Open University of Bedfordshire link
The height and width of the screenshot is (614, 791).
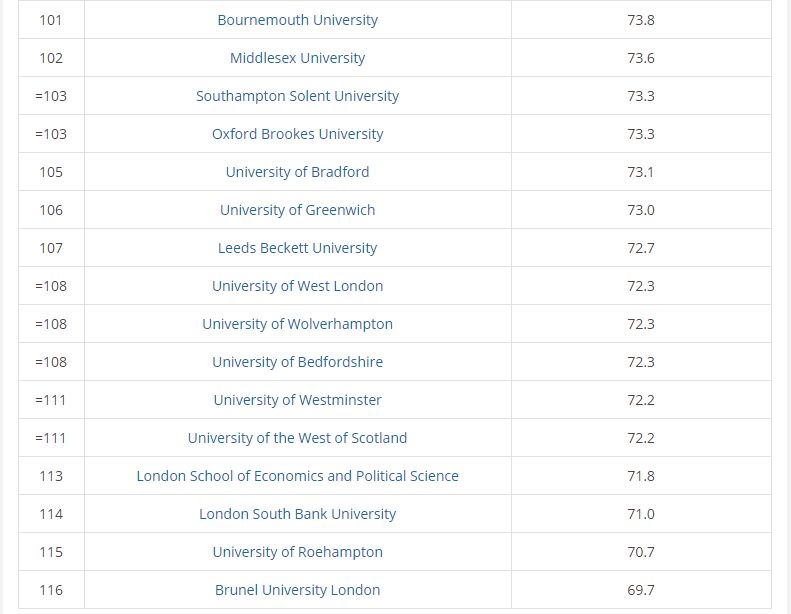tap(297, 362)
